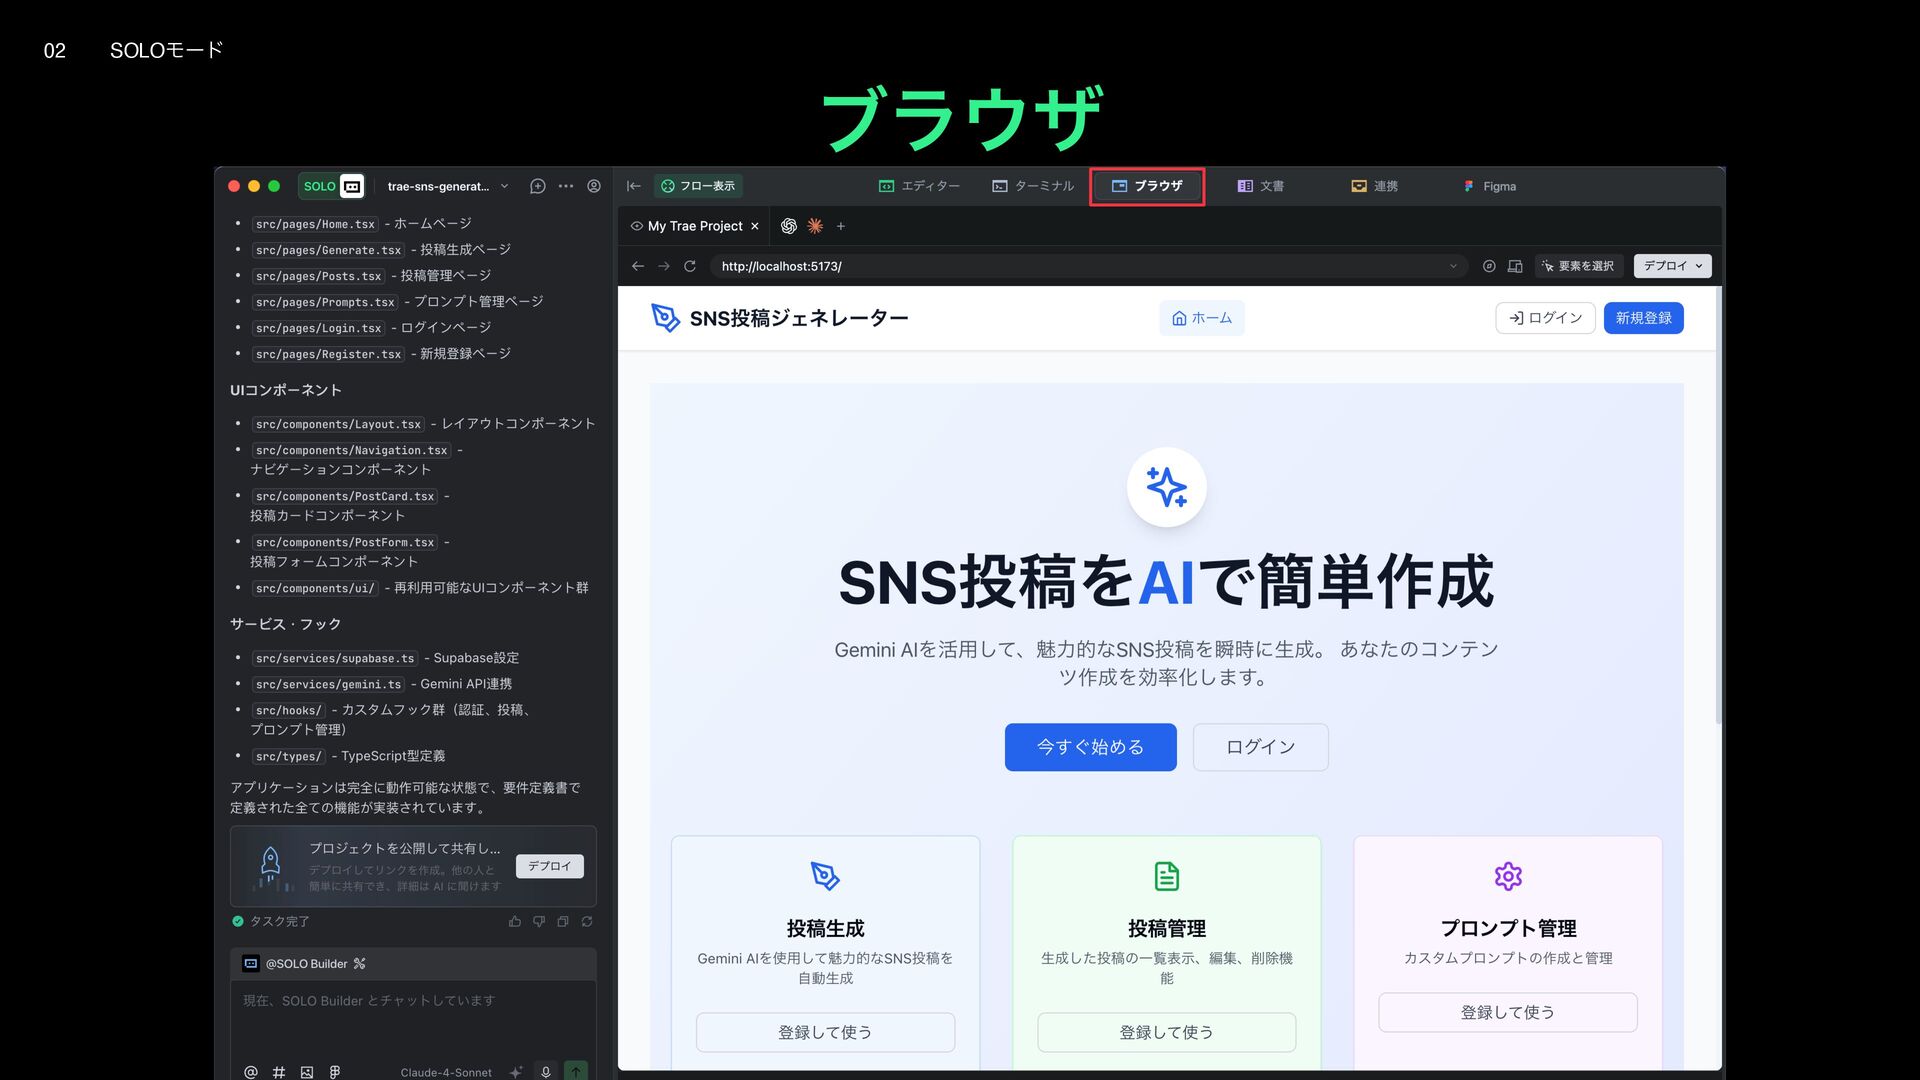1920x1080 pixels.
Task: Click the thumbs up feedback icon
Action: tap(515, 921)
